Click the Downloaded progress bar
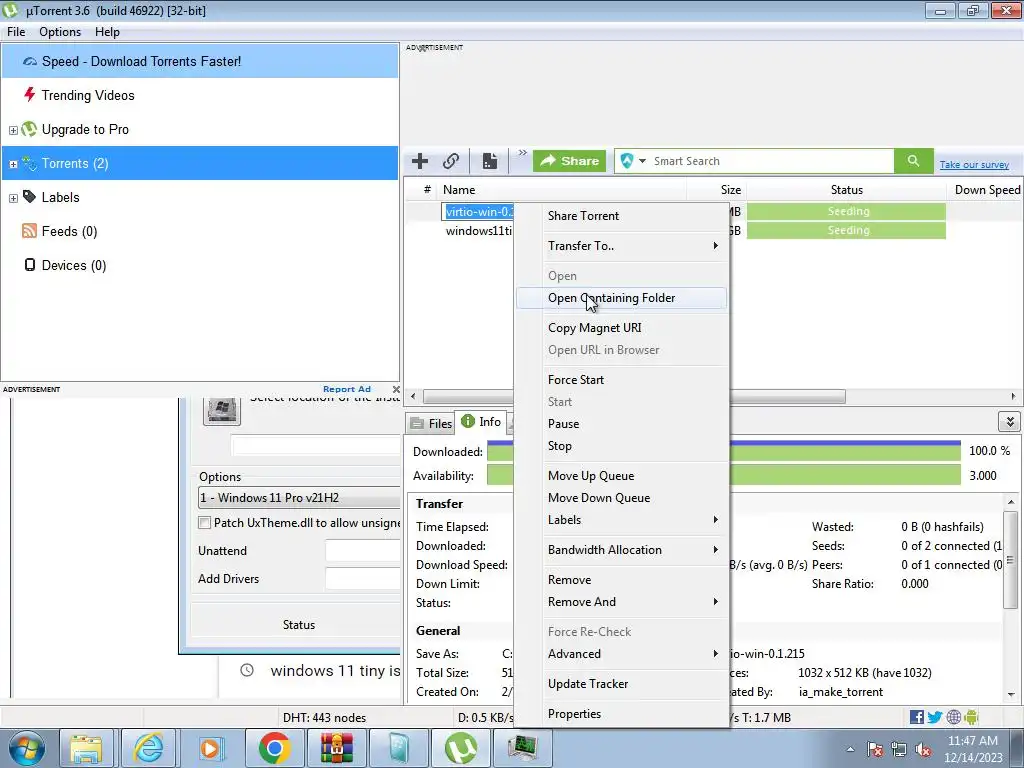 [x=724, y=451]
